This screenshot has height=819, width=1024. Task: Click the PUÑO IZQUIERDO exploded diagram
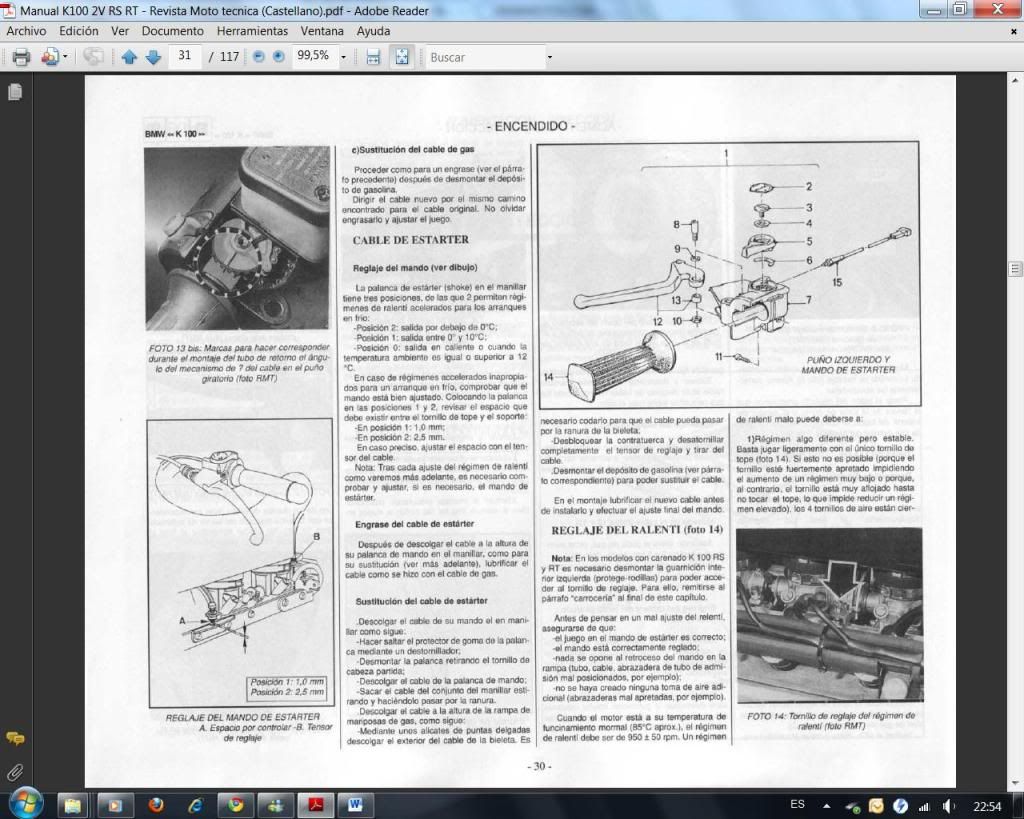(x=728, y=274)
